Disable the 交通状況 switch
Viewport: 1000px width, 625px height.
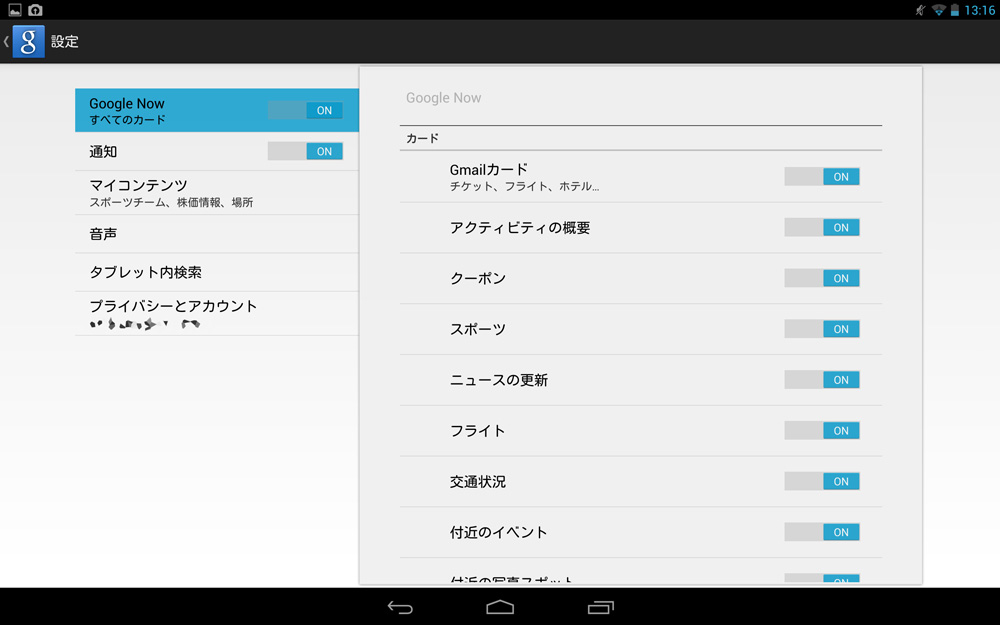pyautogui.click(x=822, y=482)
